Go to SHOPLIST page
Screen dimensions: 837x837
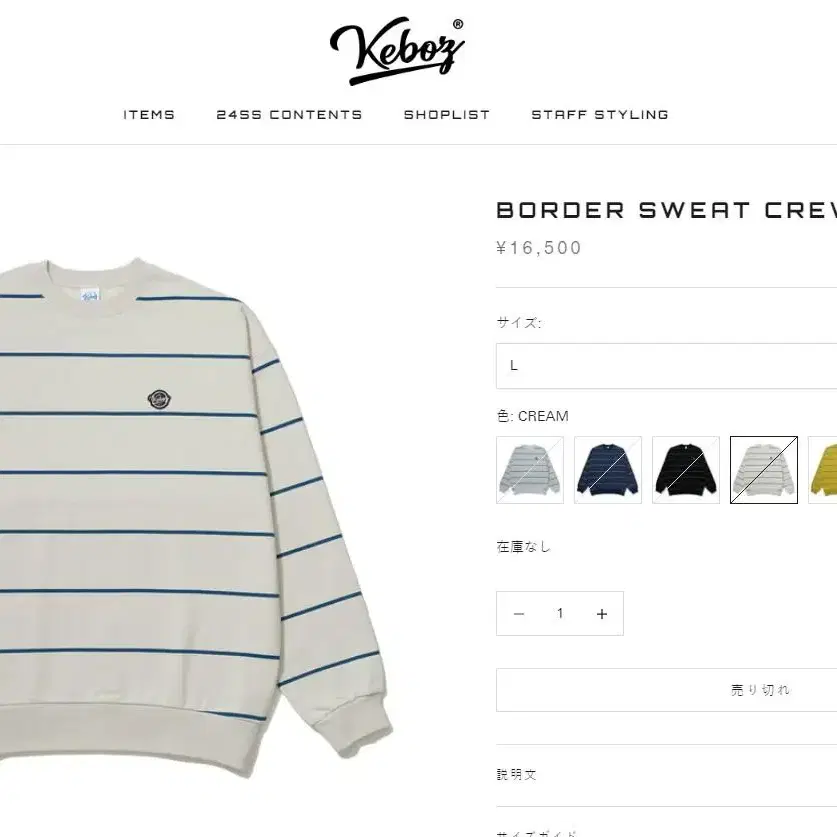(446, 115)
